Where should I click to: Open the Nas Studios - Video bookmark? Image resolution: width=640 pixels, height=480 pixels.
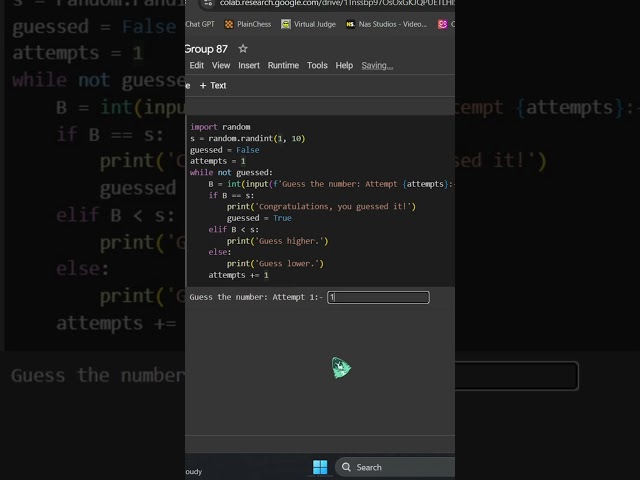pyautogui.click(x=387, y=24)
